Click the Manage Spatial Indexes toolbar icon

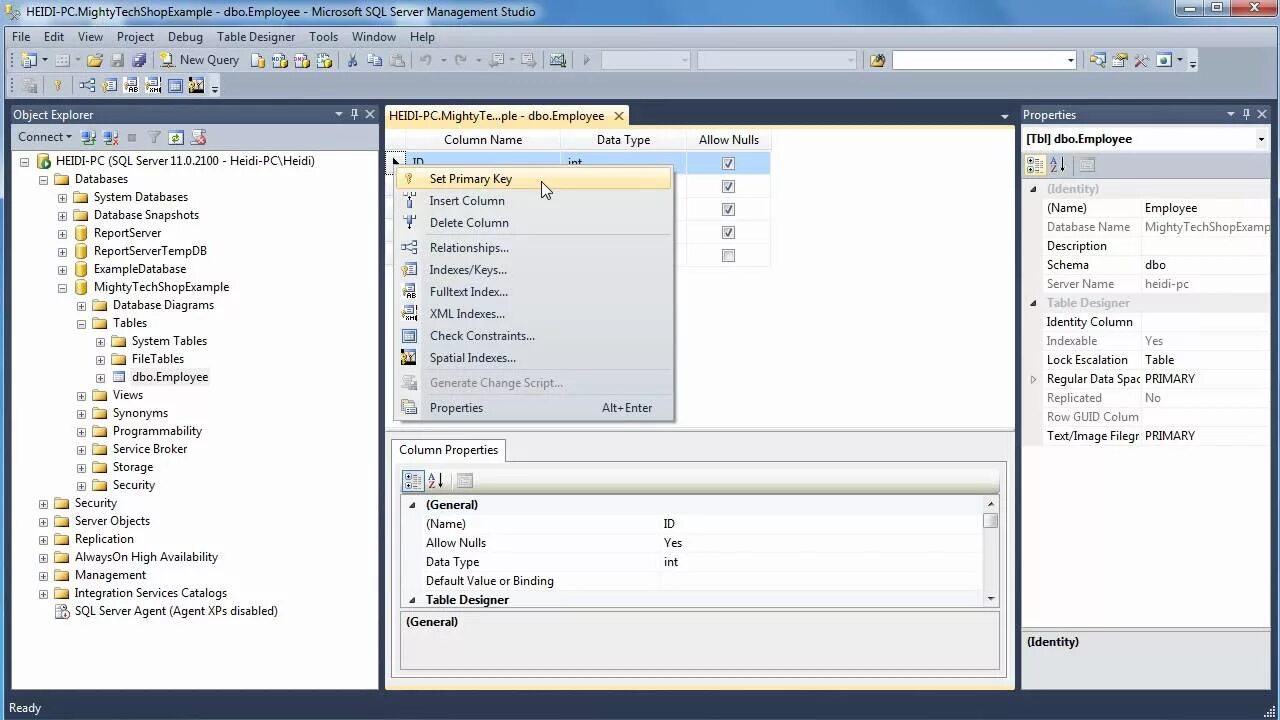point(196,86)
